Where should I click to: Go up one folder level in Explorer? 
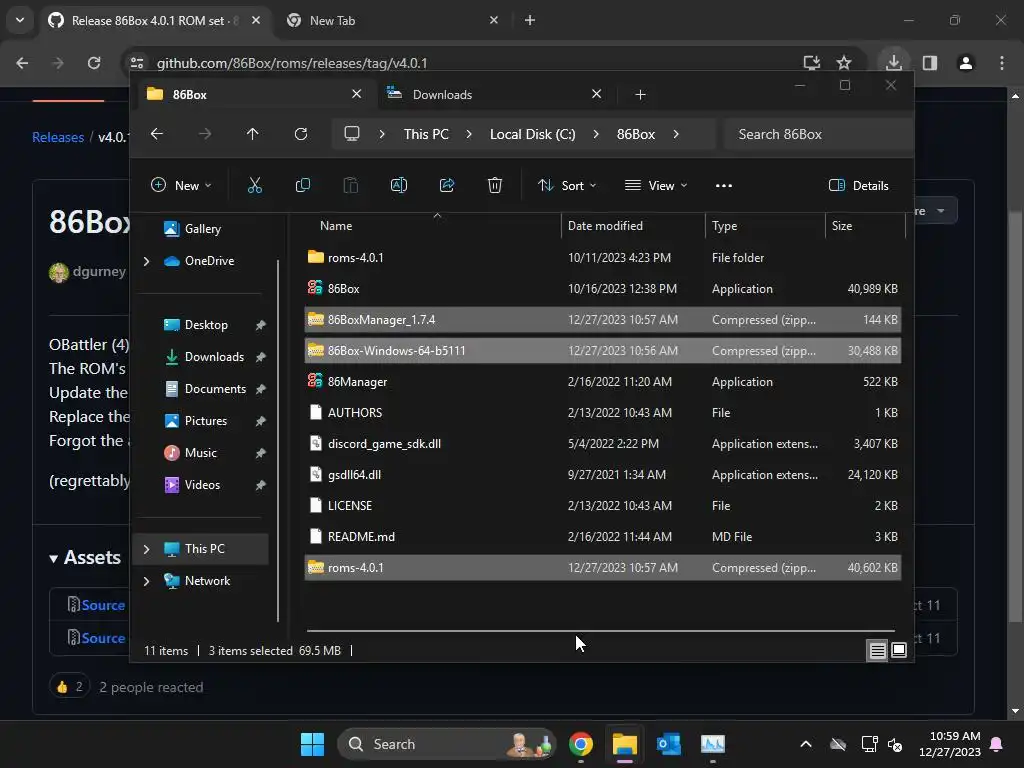pos(253,134)
